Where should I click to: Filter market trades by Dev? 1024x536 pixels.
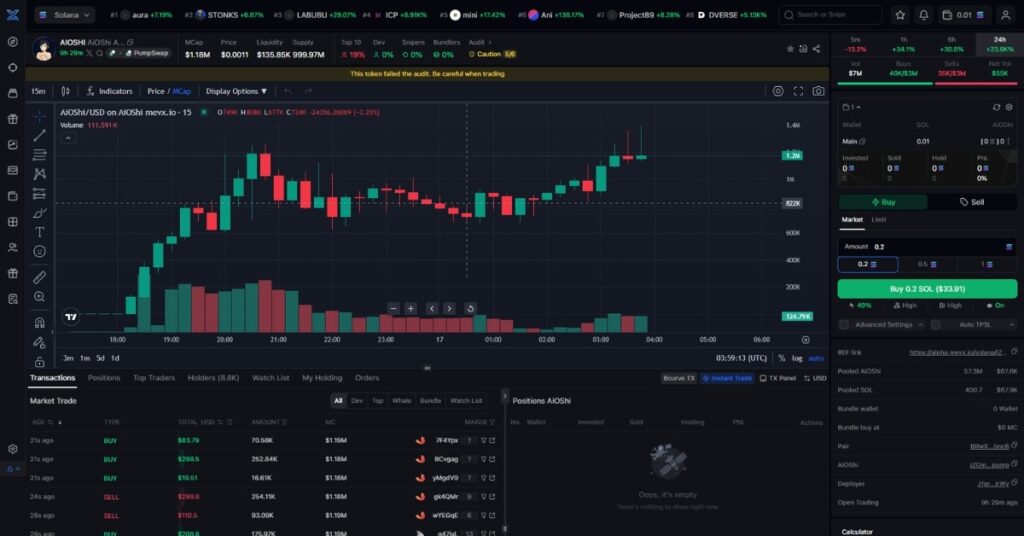357,401
